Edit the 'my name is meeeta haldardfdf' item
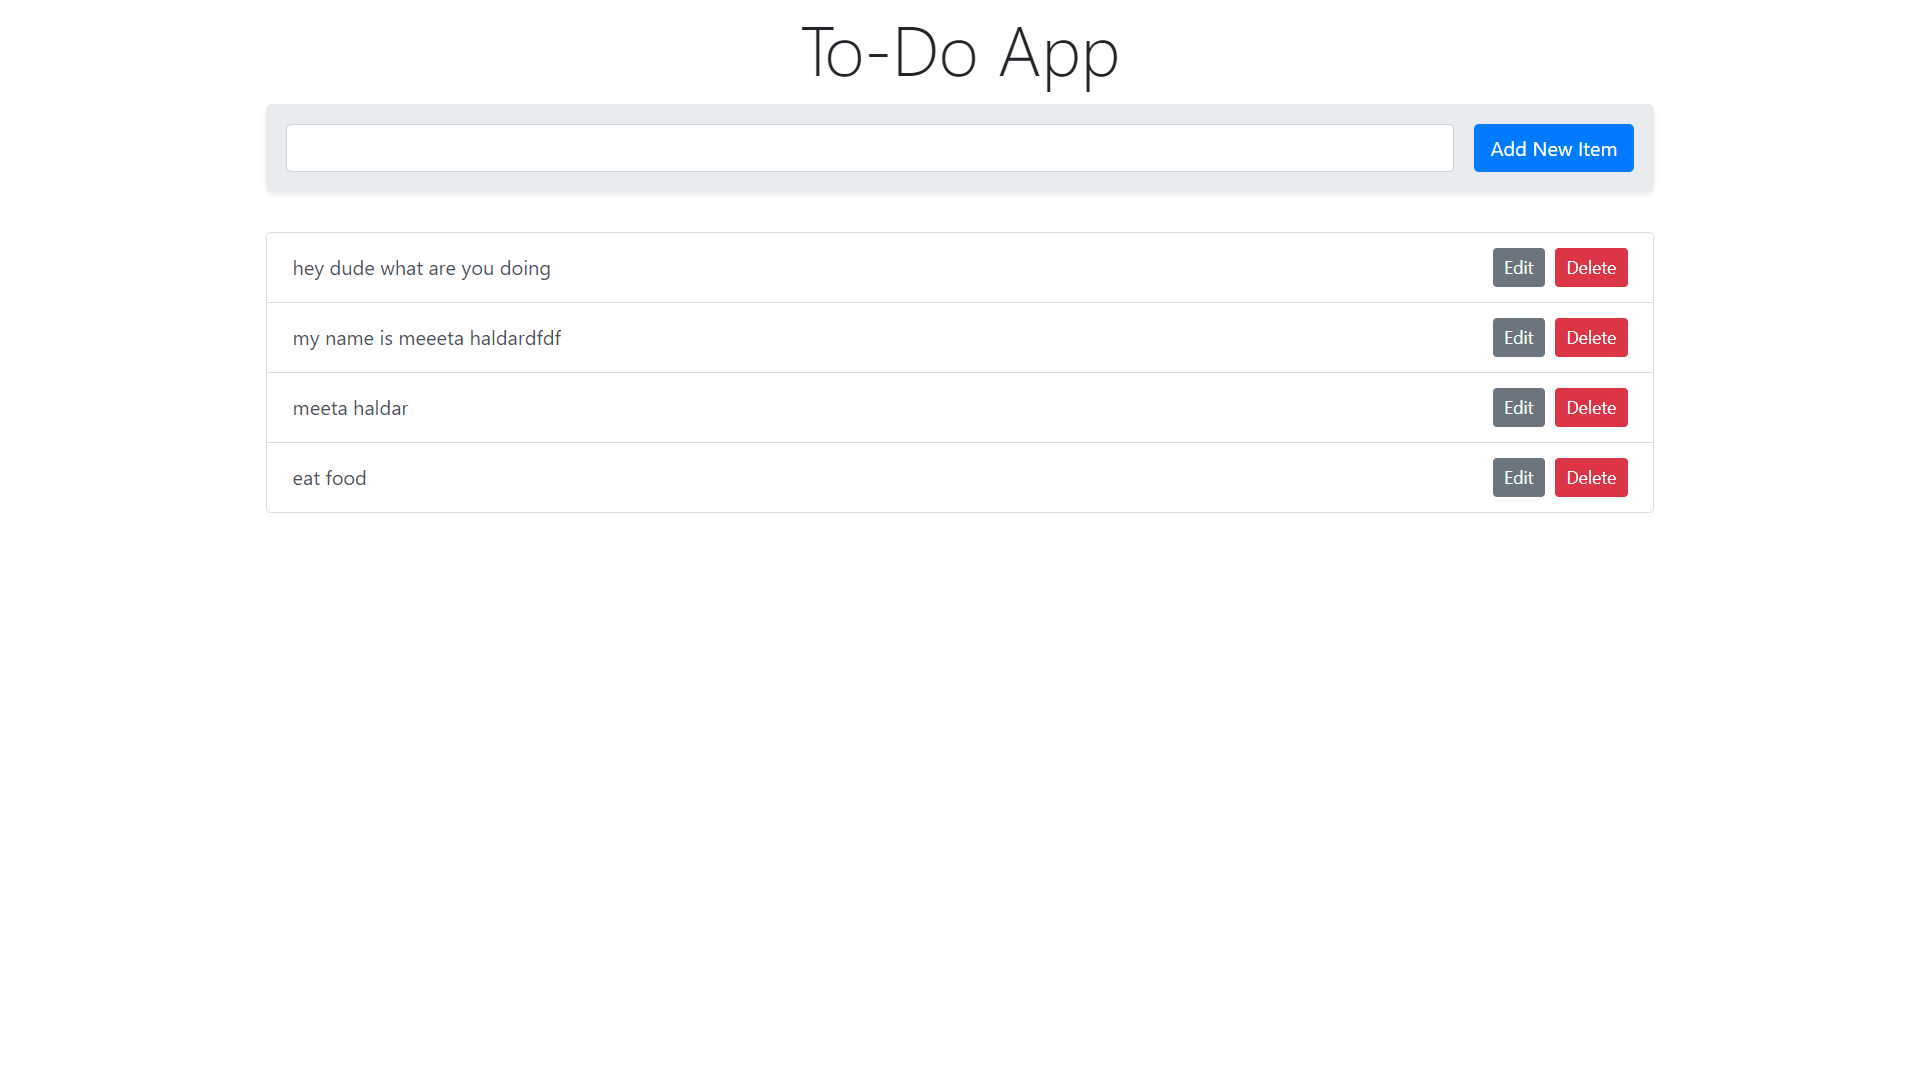 pyautogui.click(x=1518, y=338)
